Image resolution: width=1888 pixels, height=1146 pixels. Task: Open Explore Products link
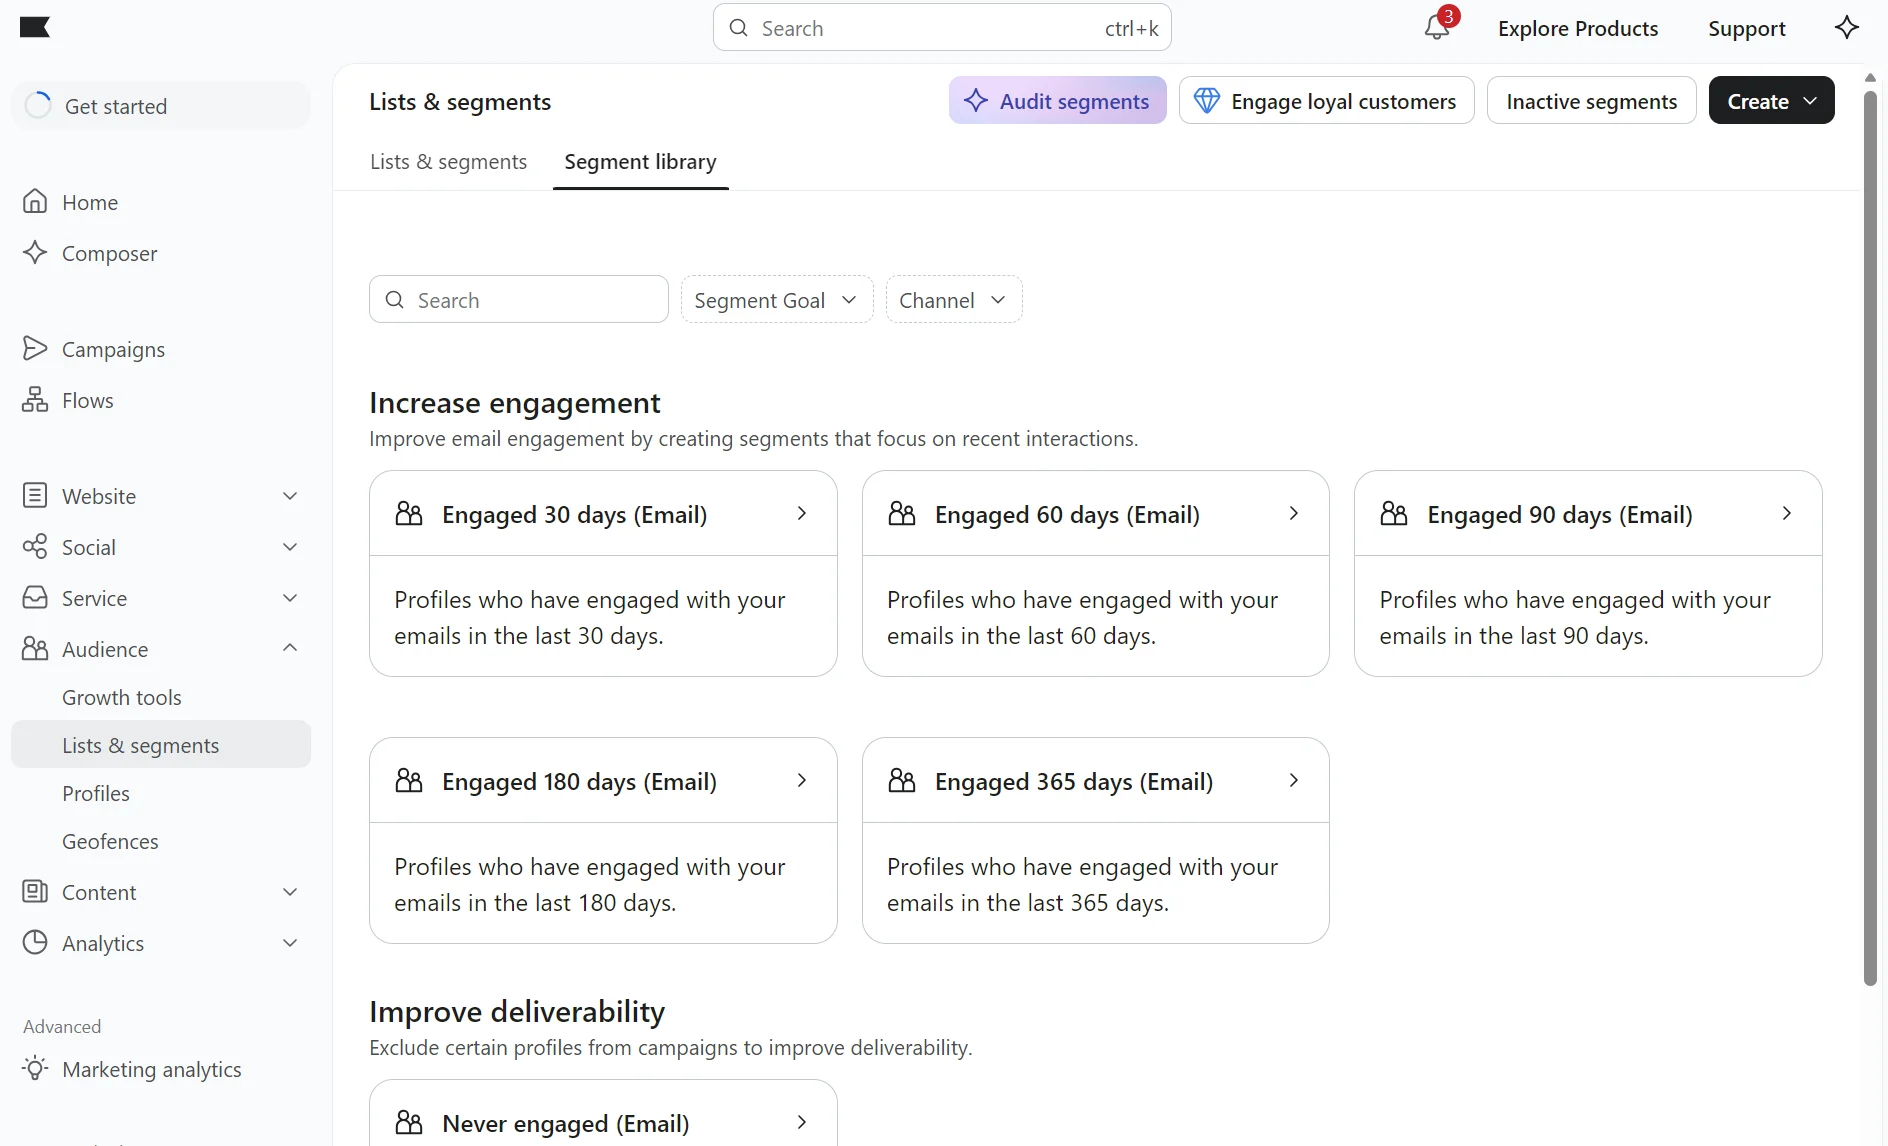coord(1577,28)
